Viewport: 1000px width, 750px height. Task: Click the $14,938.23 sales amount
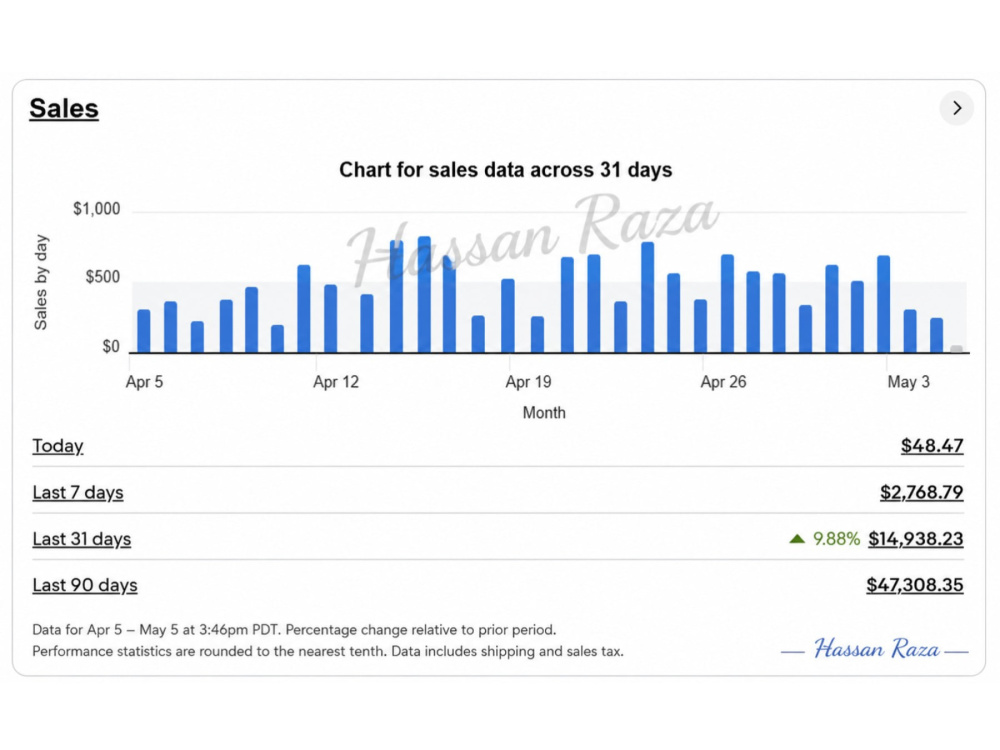pyautogui.click(x=916, y=538)
